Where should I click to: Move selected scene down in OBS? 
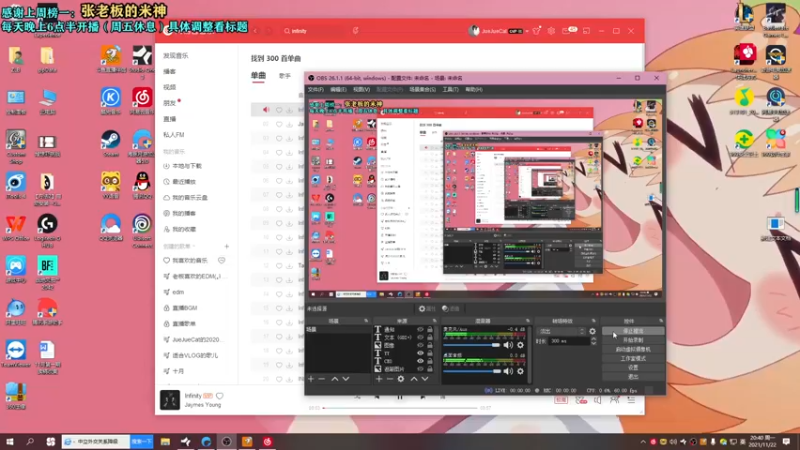click(346, 379)
